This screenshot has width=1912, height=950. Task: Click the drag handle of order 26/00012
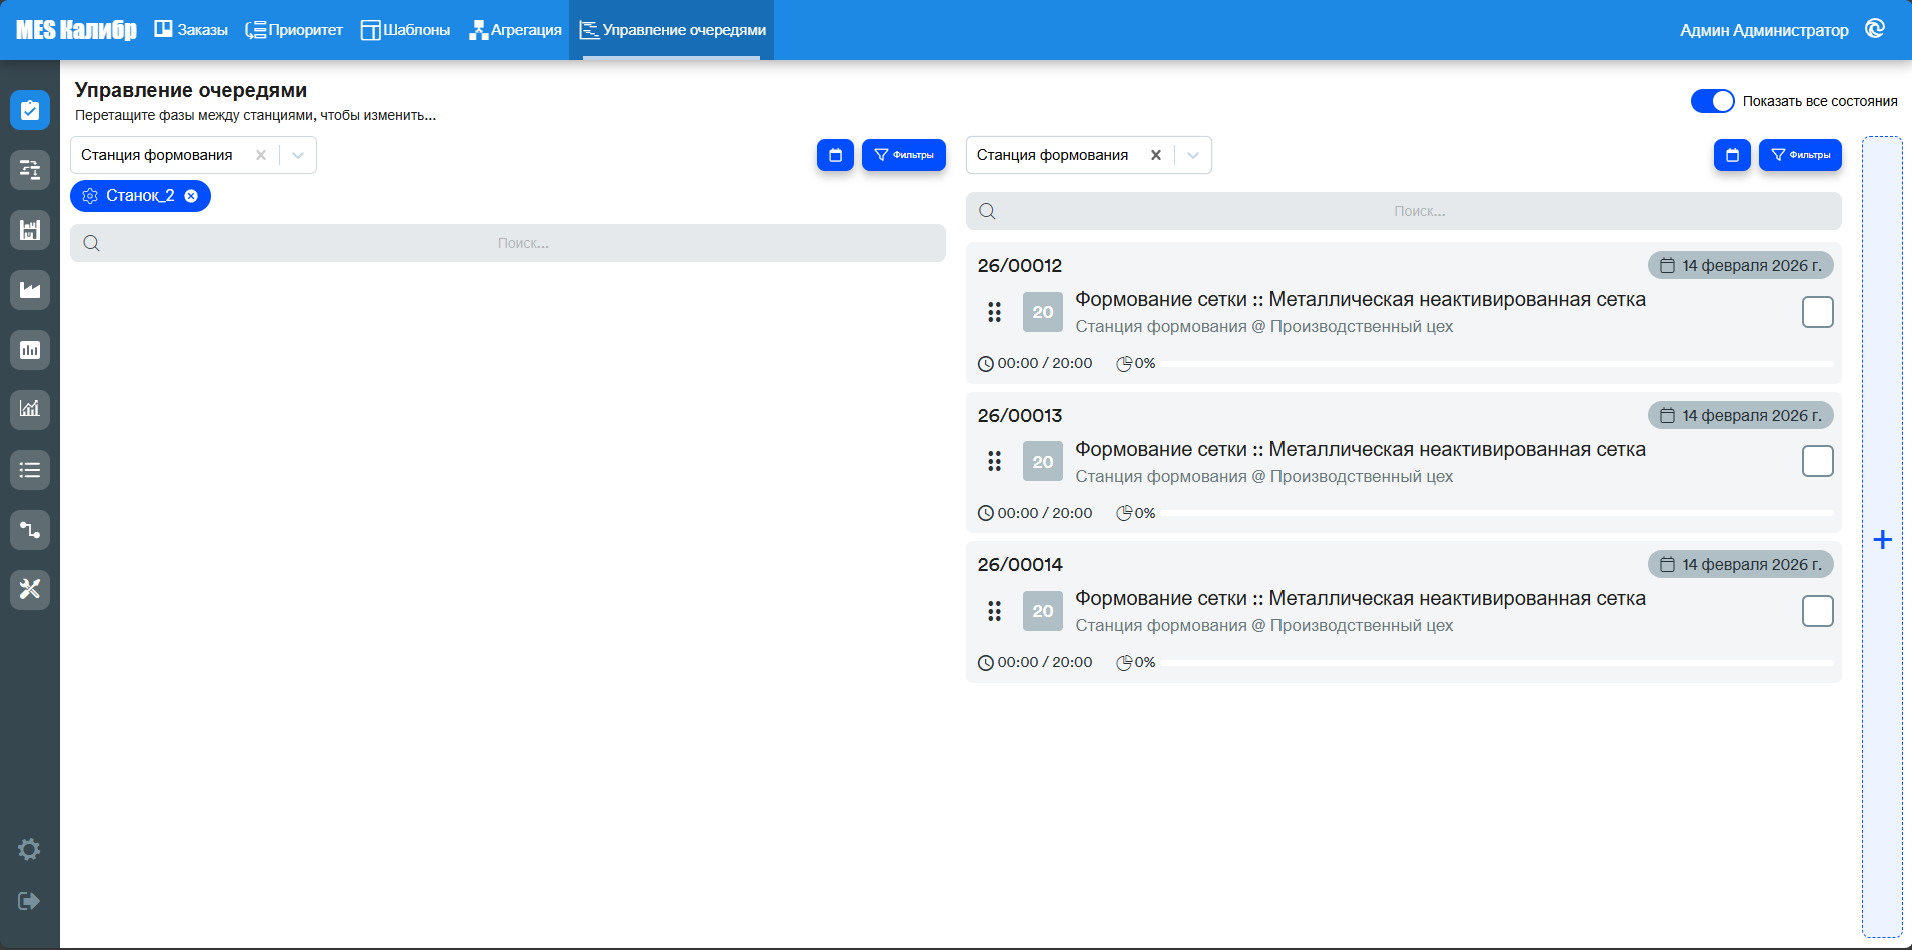[994, 312]
